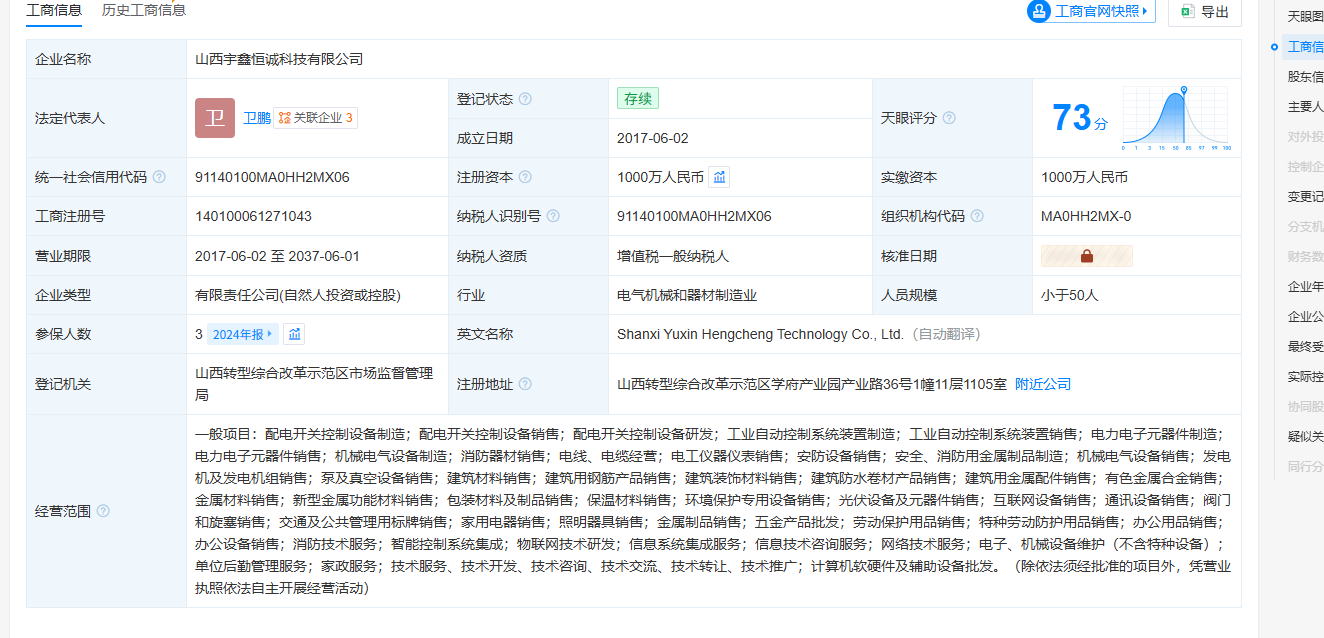Click help icon next to 天眼评分

949,118
